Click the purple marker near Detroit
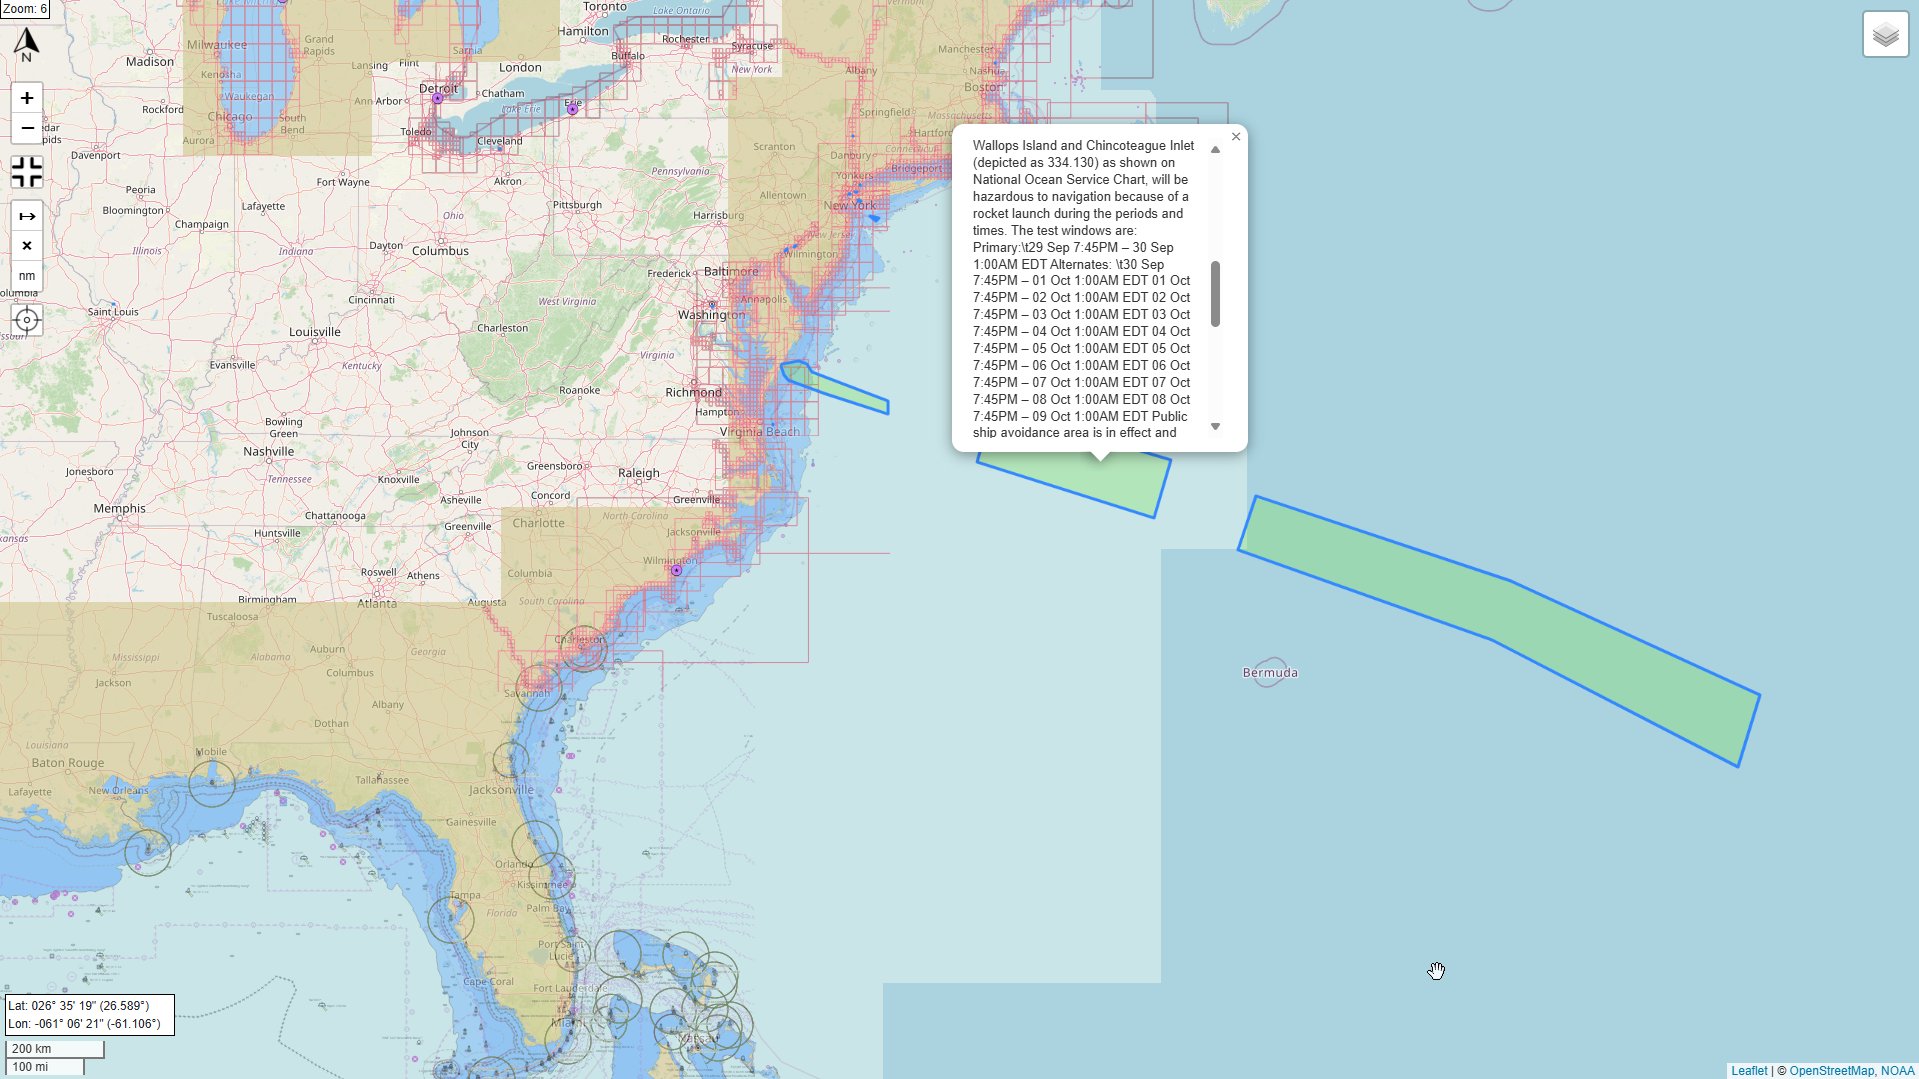This screenshot has height=1079, width=1919. (437, 99)
